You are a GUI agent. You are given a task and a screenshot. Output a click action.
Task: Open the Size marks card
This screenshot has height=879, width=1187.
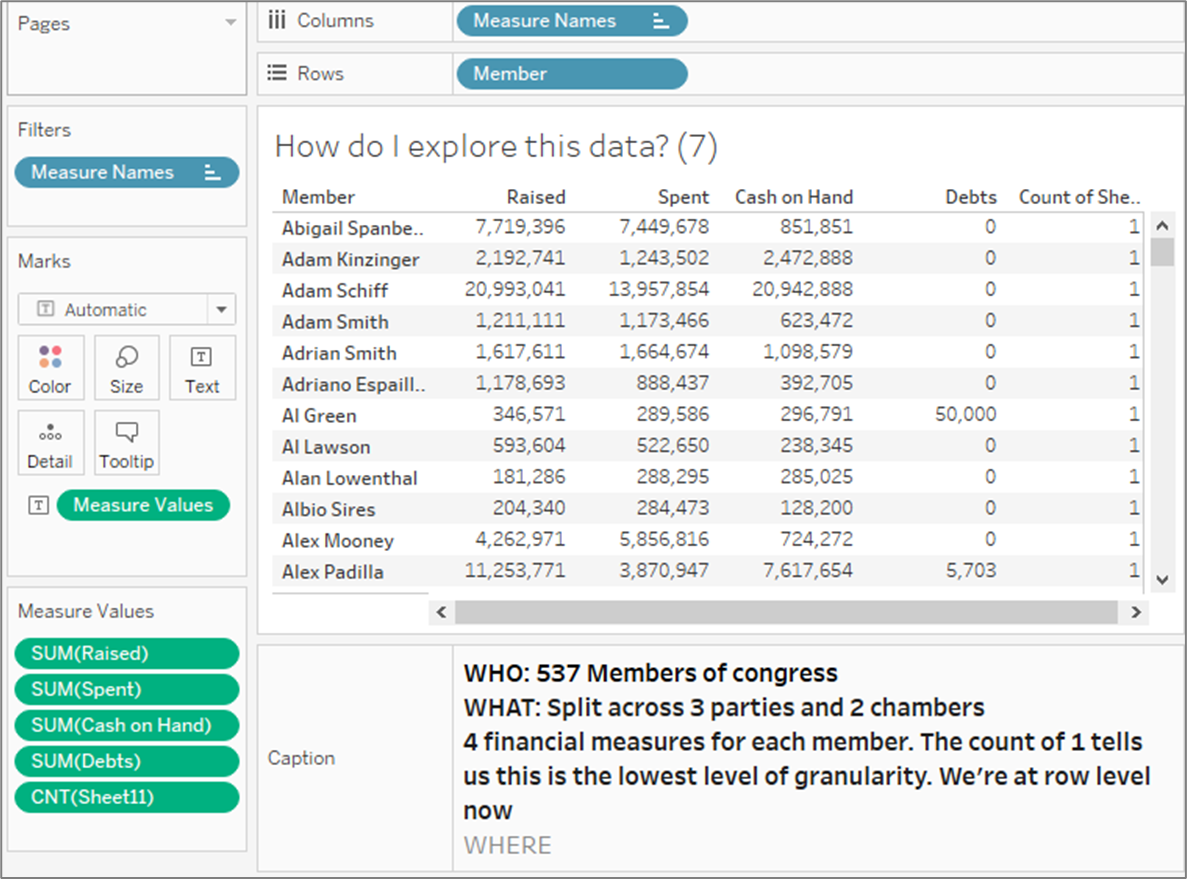tap(126, 368)
